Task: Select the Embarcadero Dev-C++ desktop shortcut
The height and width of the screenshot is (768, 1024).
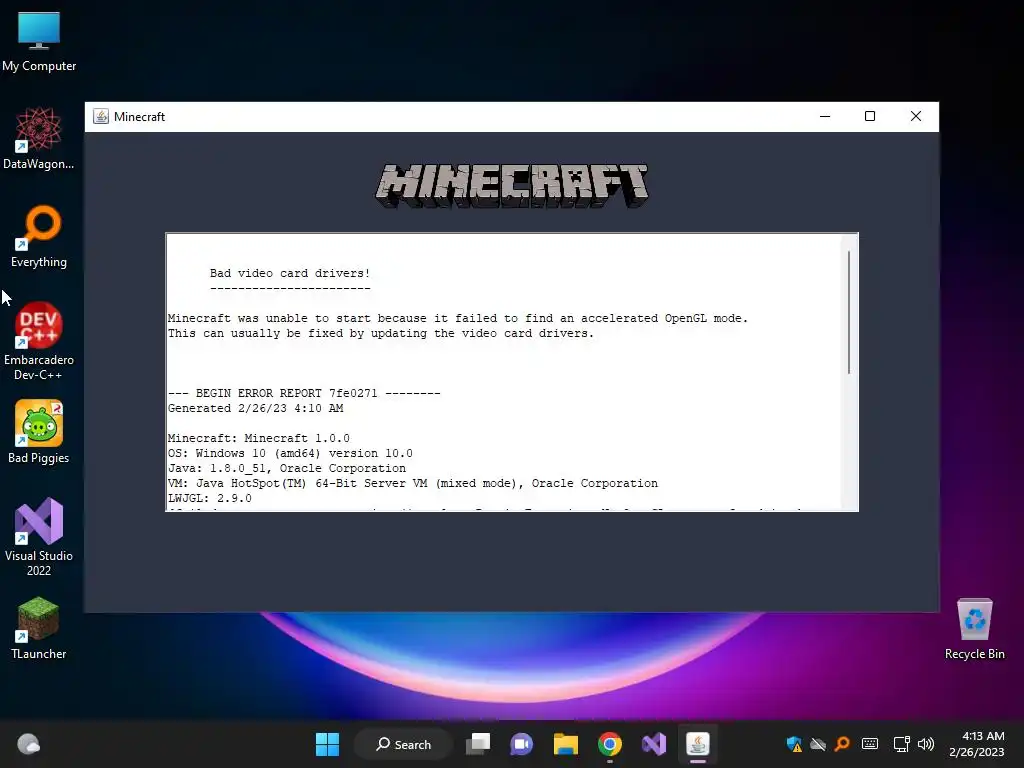Action: tap(39, 341)
